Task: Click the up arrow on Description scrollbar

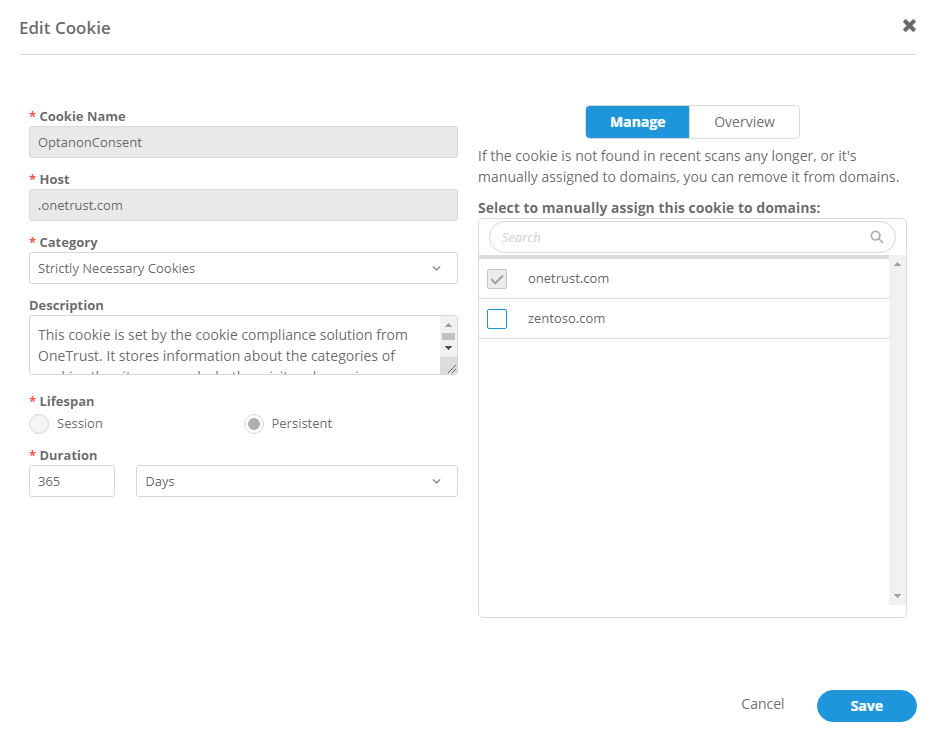Action: pos(449,323)
